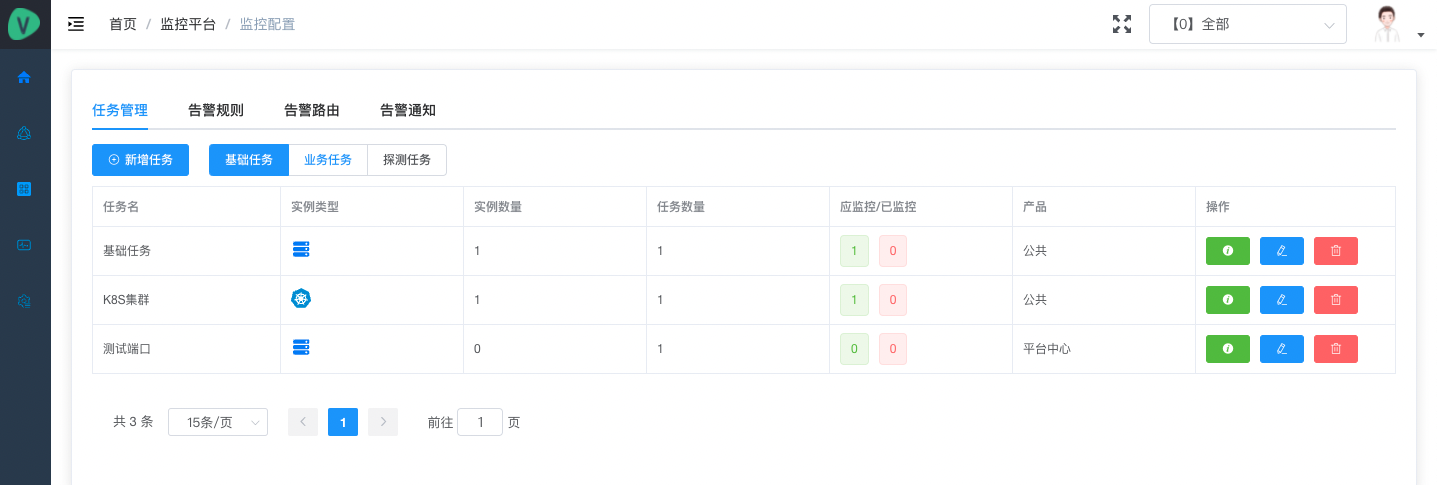
Task: Edit K8S集群 with the blue pencil button
Action: point(1282,299)
